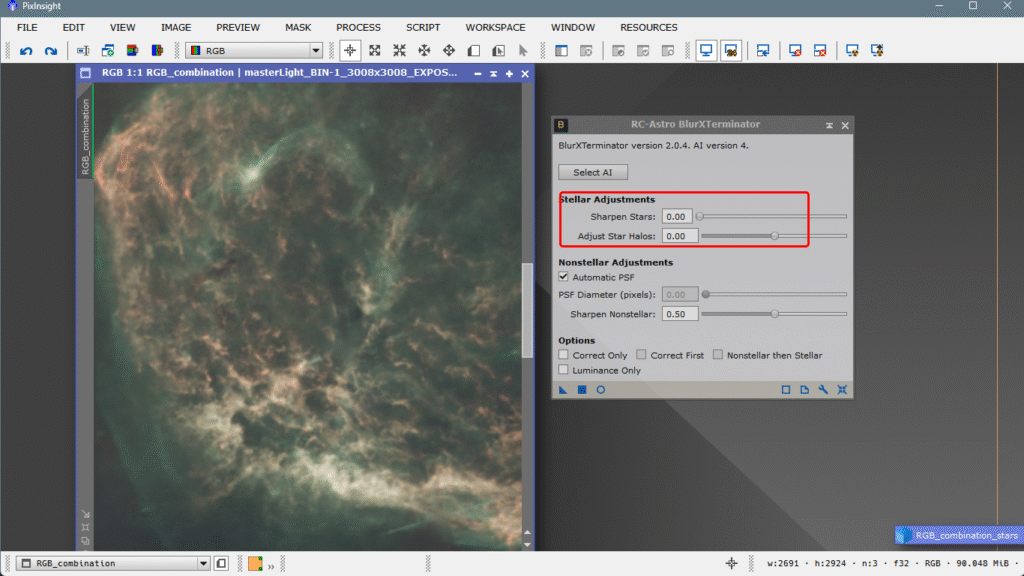The image size is (1024, 576).
Task: Click the four-way arrows pan icon
Action: [424, 51]
